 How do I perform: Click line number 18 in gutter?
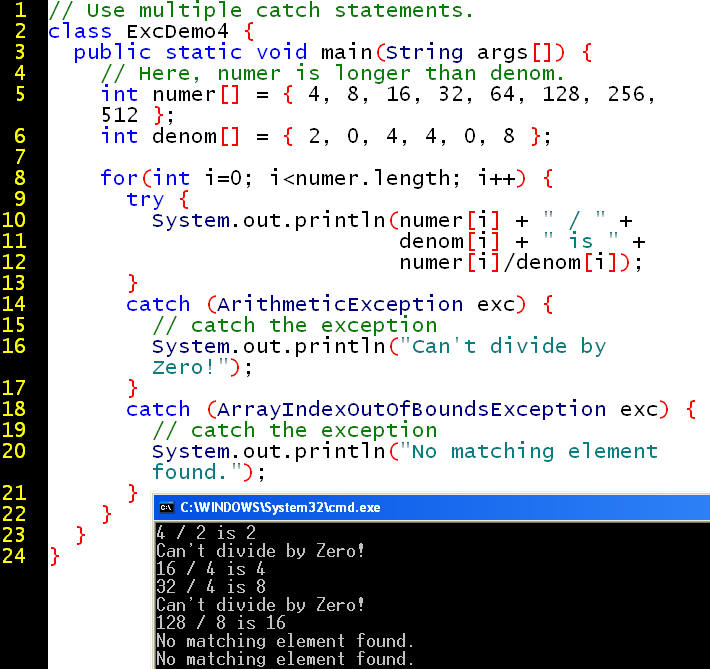[x=14, y=409]
